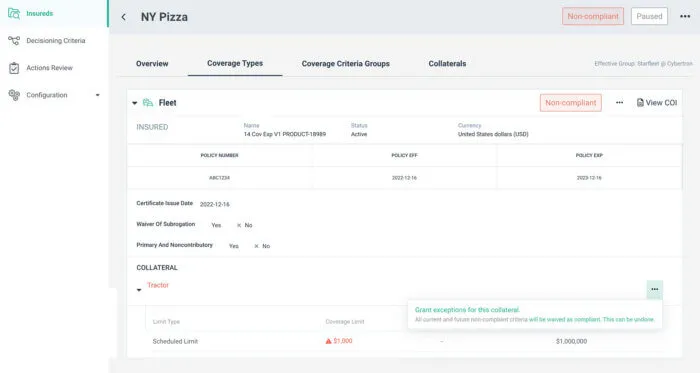This screenshot has width=700, height=373.
Task: Click the policy expiry date 2023-12-16
Action: pyautogui.click(x=589, y=178)
